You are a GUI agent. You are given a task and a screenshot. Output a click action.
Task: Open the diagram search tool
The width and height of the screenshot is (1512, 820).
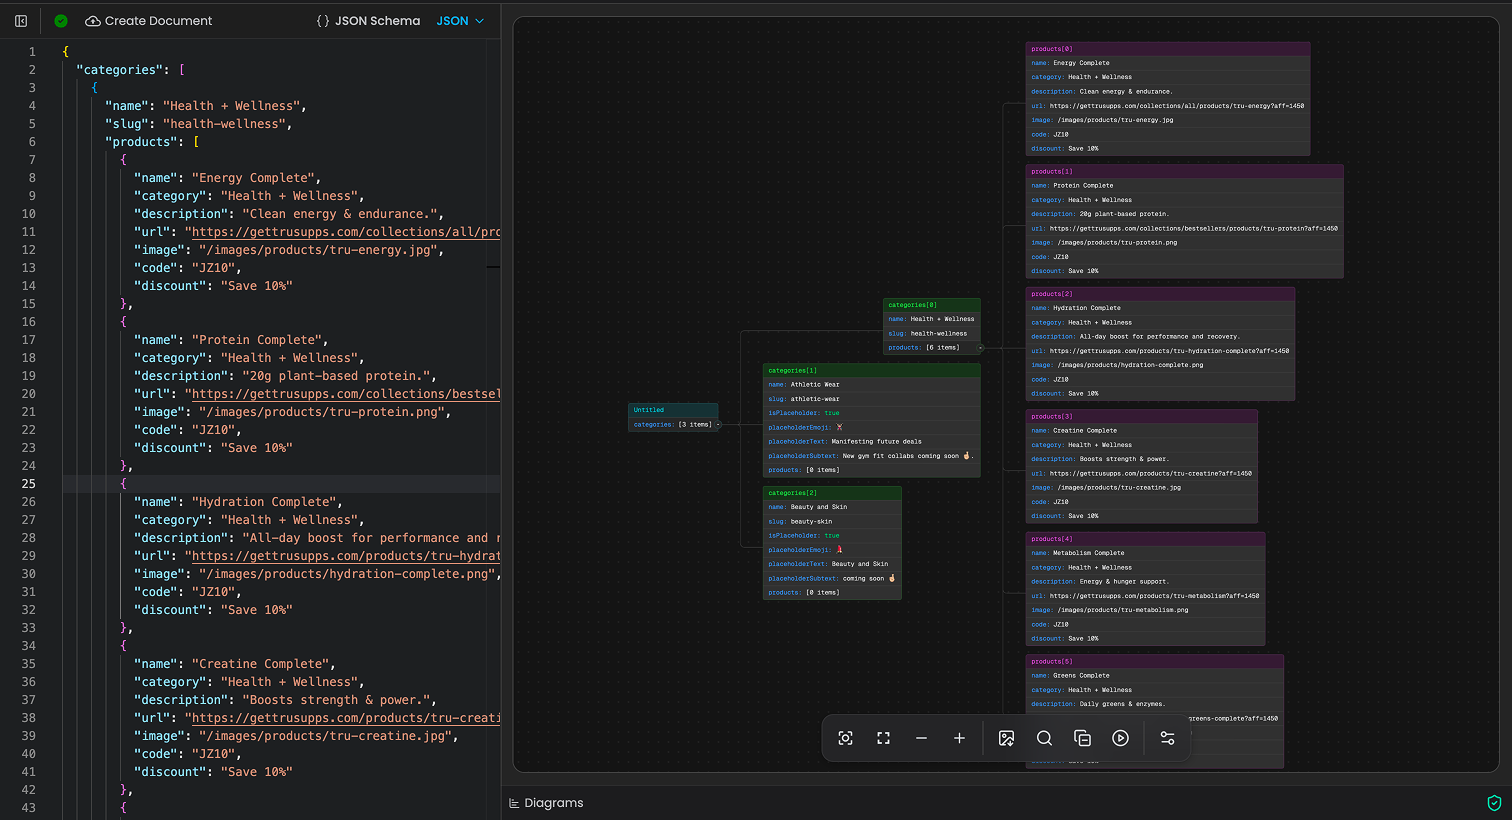[x=1044, y=738]
